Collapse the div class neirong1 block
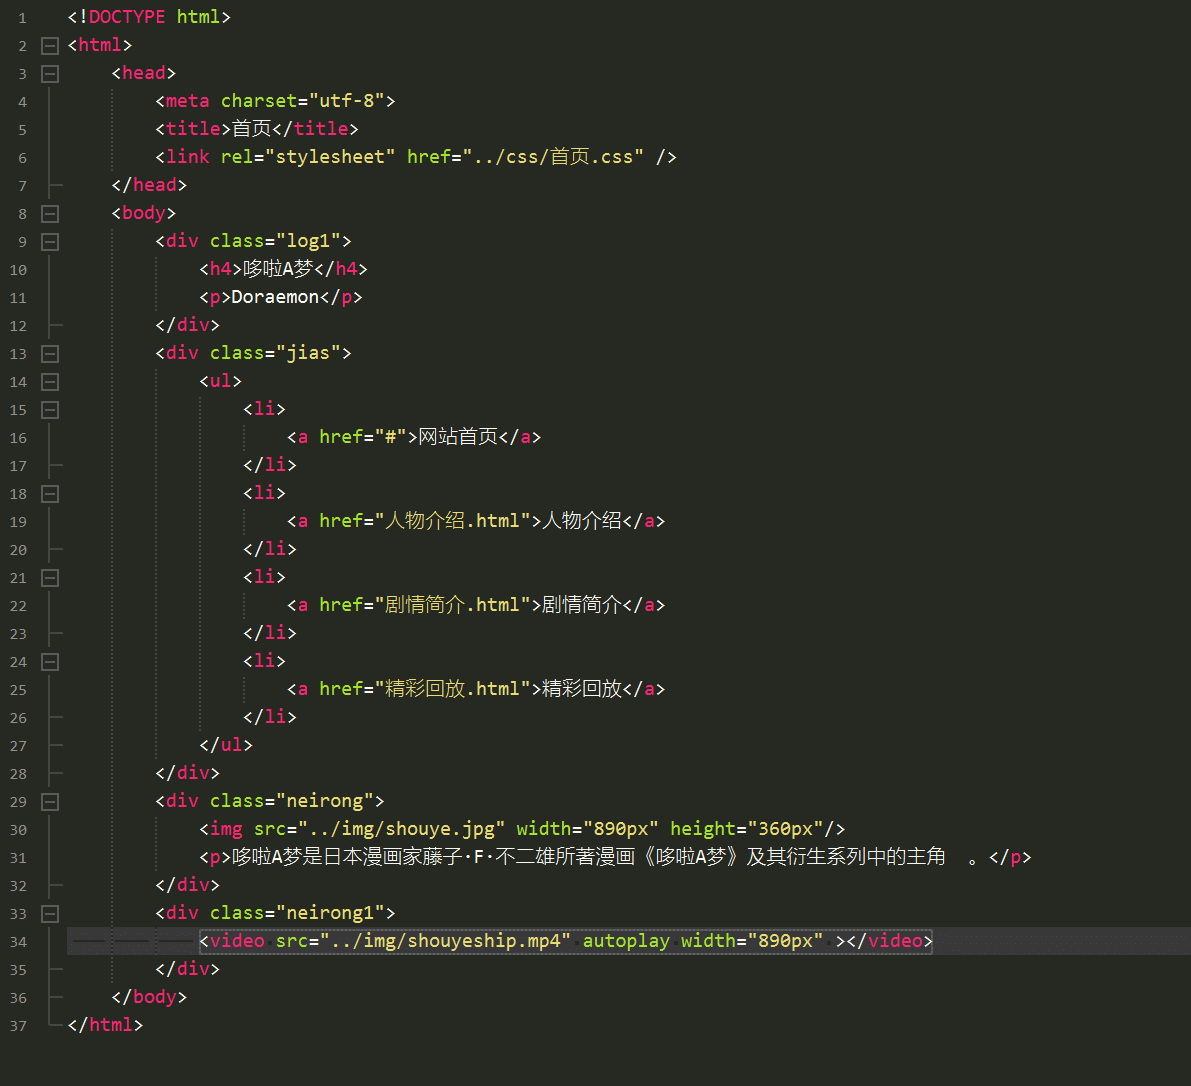Viewport: 1191px width, 1086px height. coord(50,913)
